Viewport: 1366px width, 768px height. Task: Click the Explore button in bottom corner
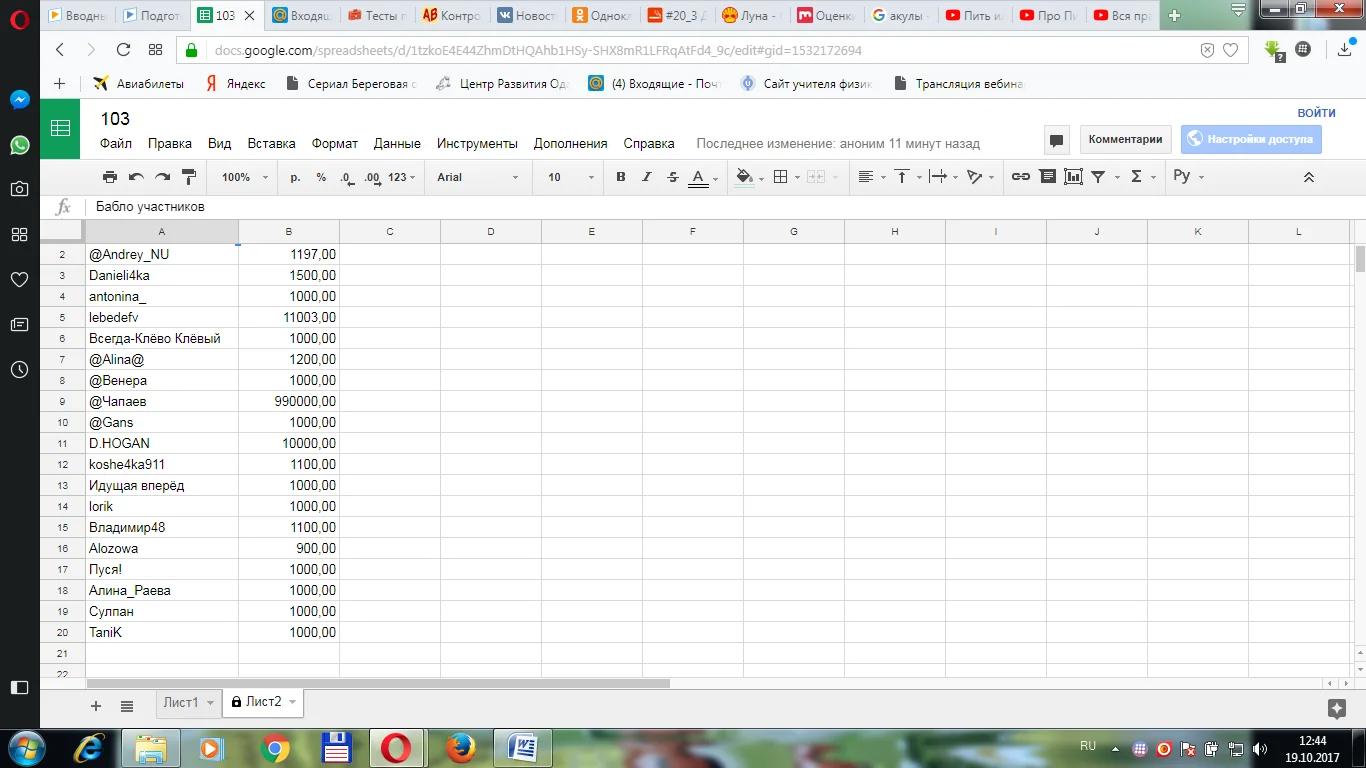[1336, 708]
